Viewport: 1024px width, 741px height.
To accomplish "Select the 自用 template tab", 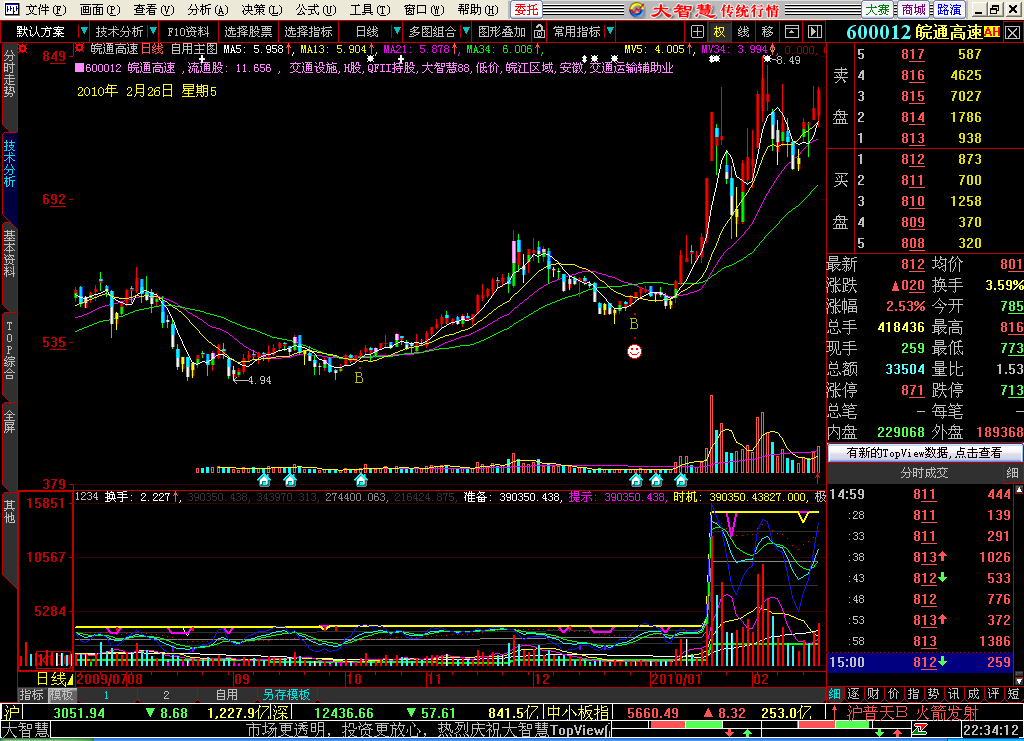I will (227, 695).
